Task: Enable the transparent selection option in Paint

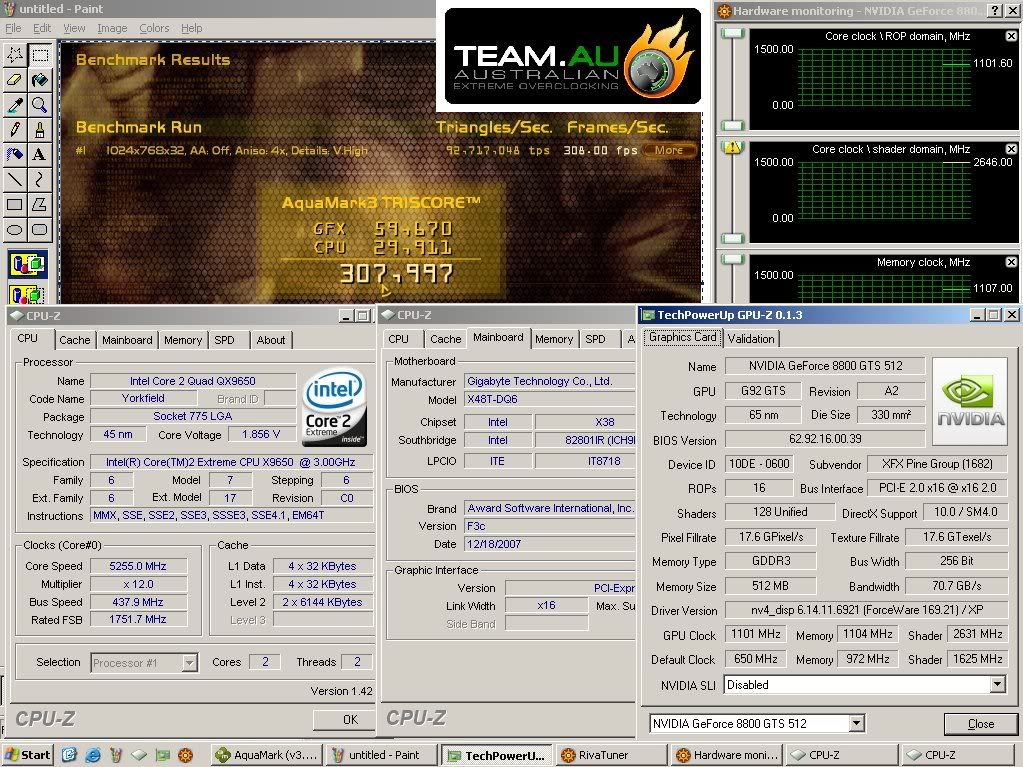Action: point(27,293)
